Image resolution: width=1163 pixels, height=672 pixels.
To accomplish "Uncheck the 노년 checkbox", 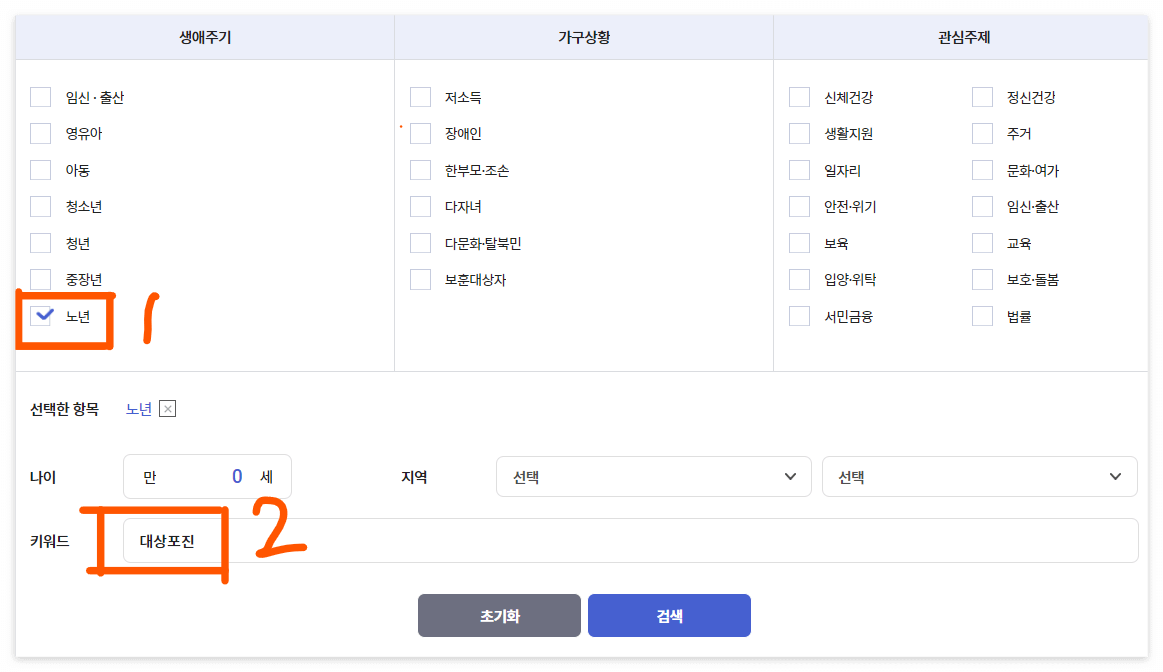I will [42, 315].
